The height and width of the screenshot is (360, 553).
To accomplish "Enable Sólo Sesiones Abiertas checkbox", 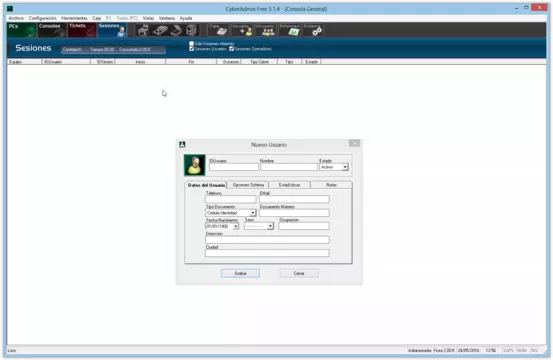I will (x=192, y=43).
